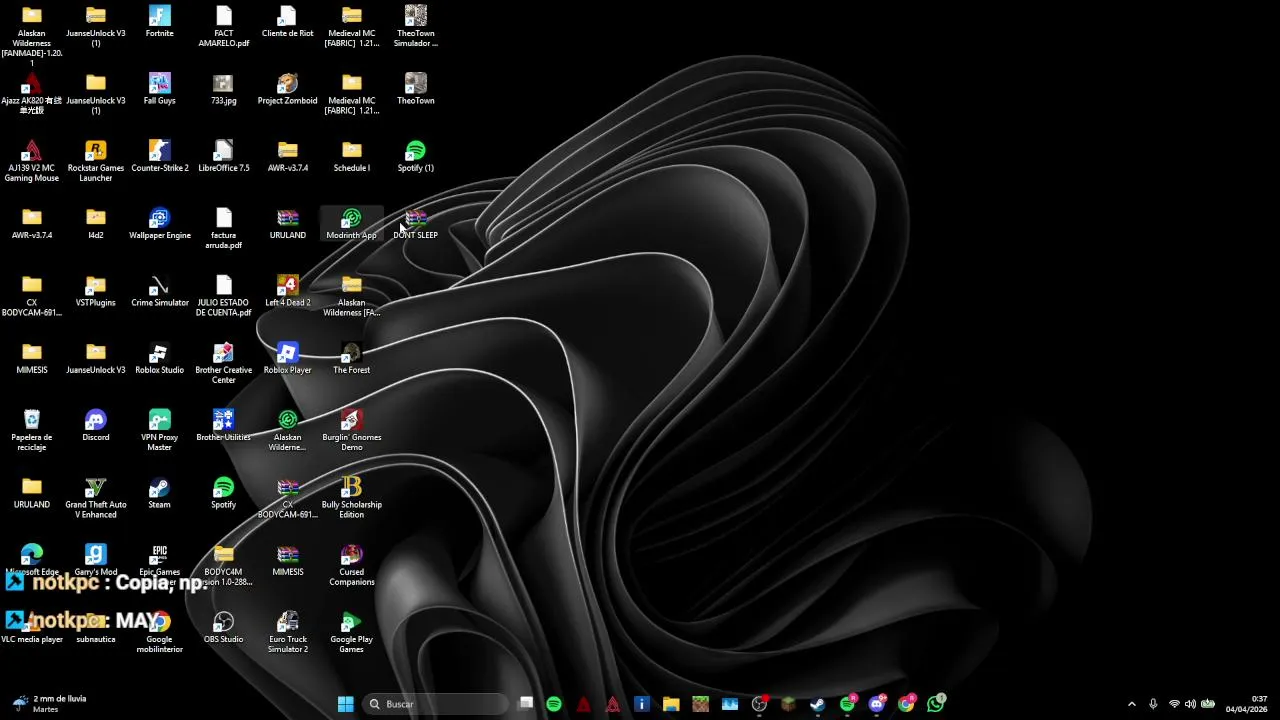Open The Forest desktop shortcut
1280x720 pixels.
click(351, 358)
